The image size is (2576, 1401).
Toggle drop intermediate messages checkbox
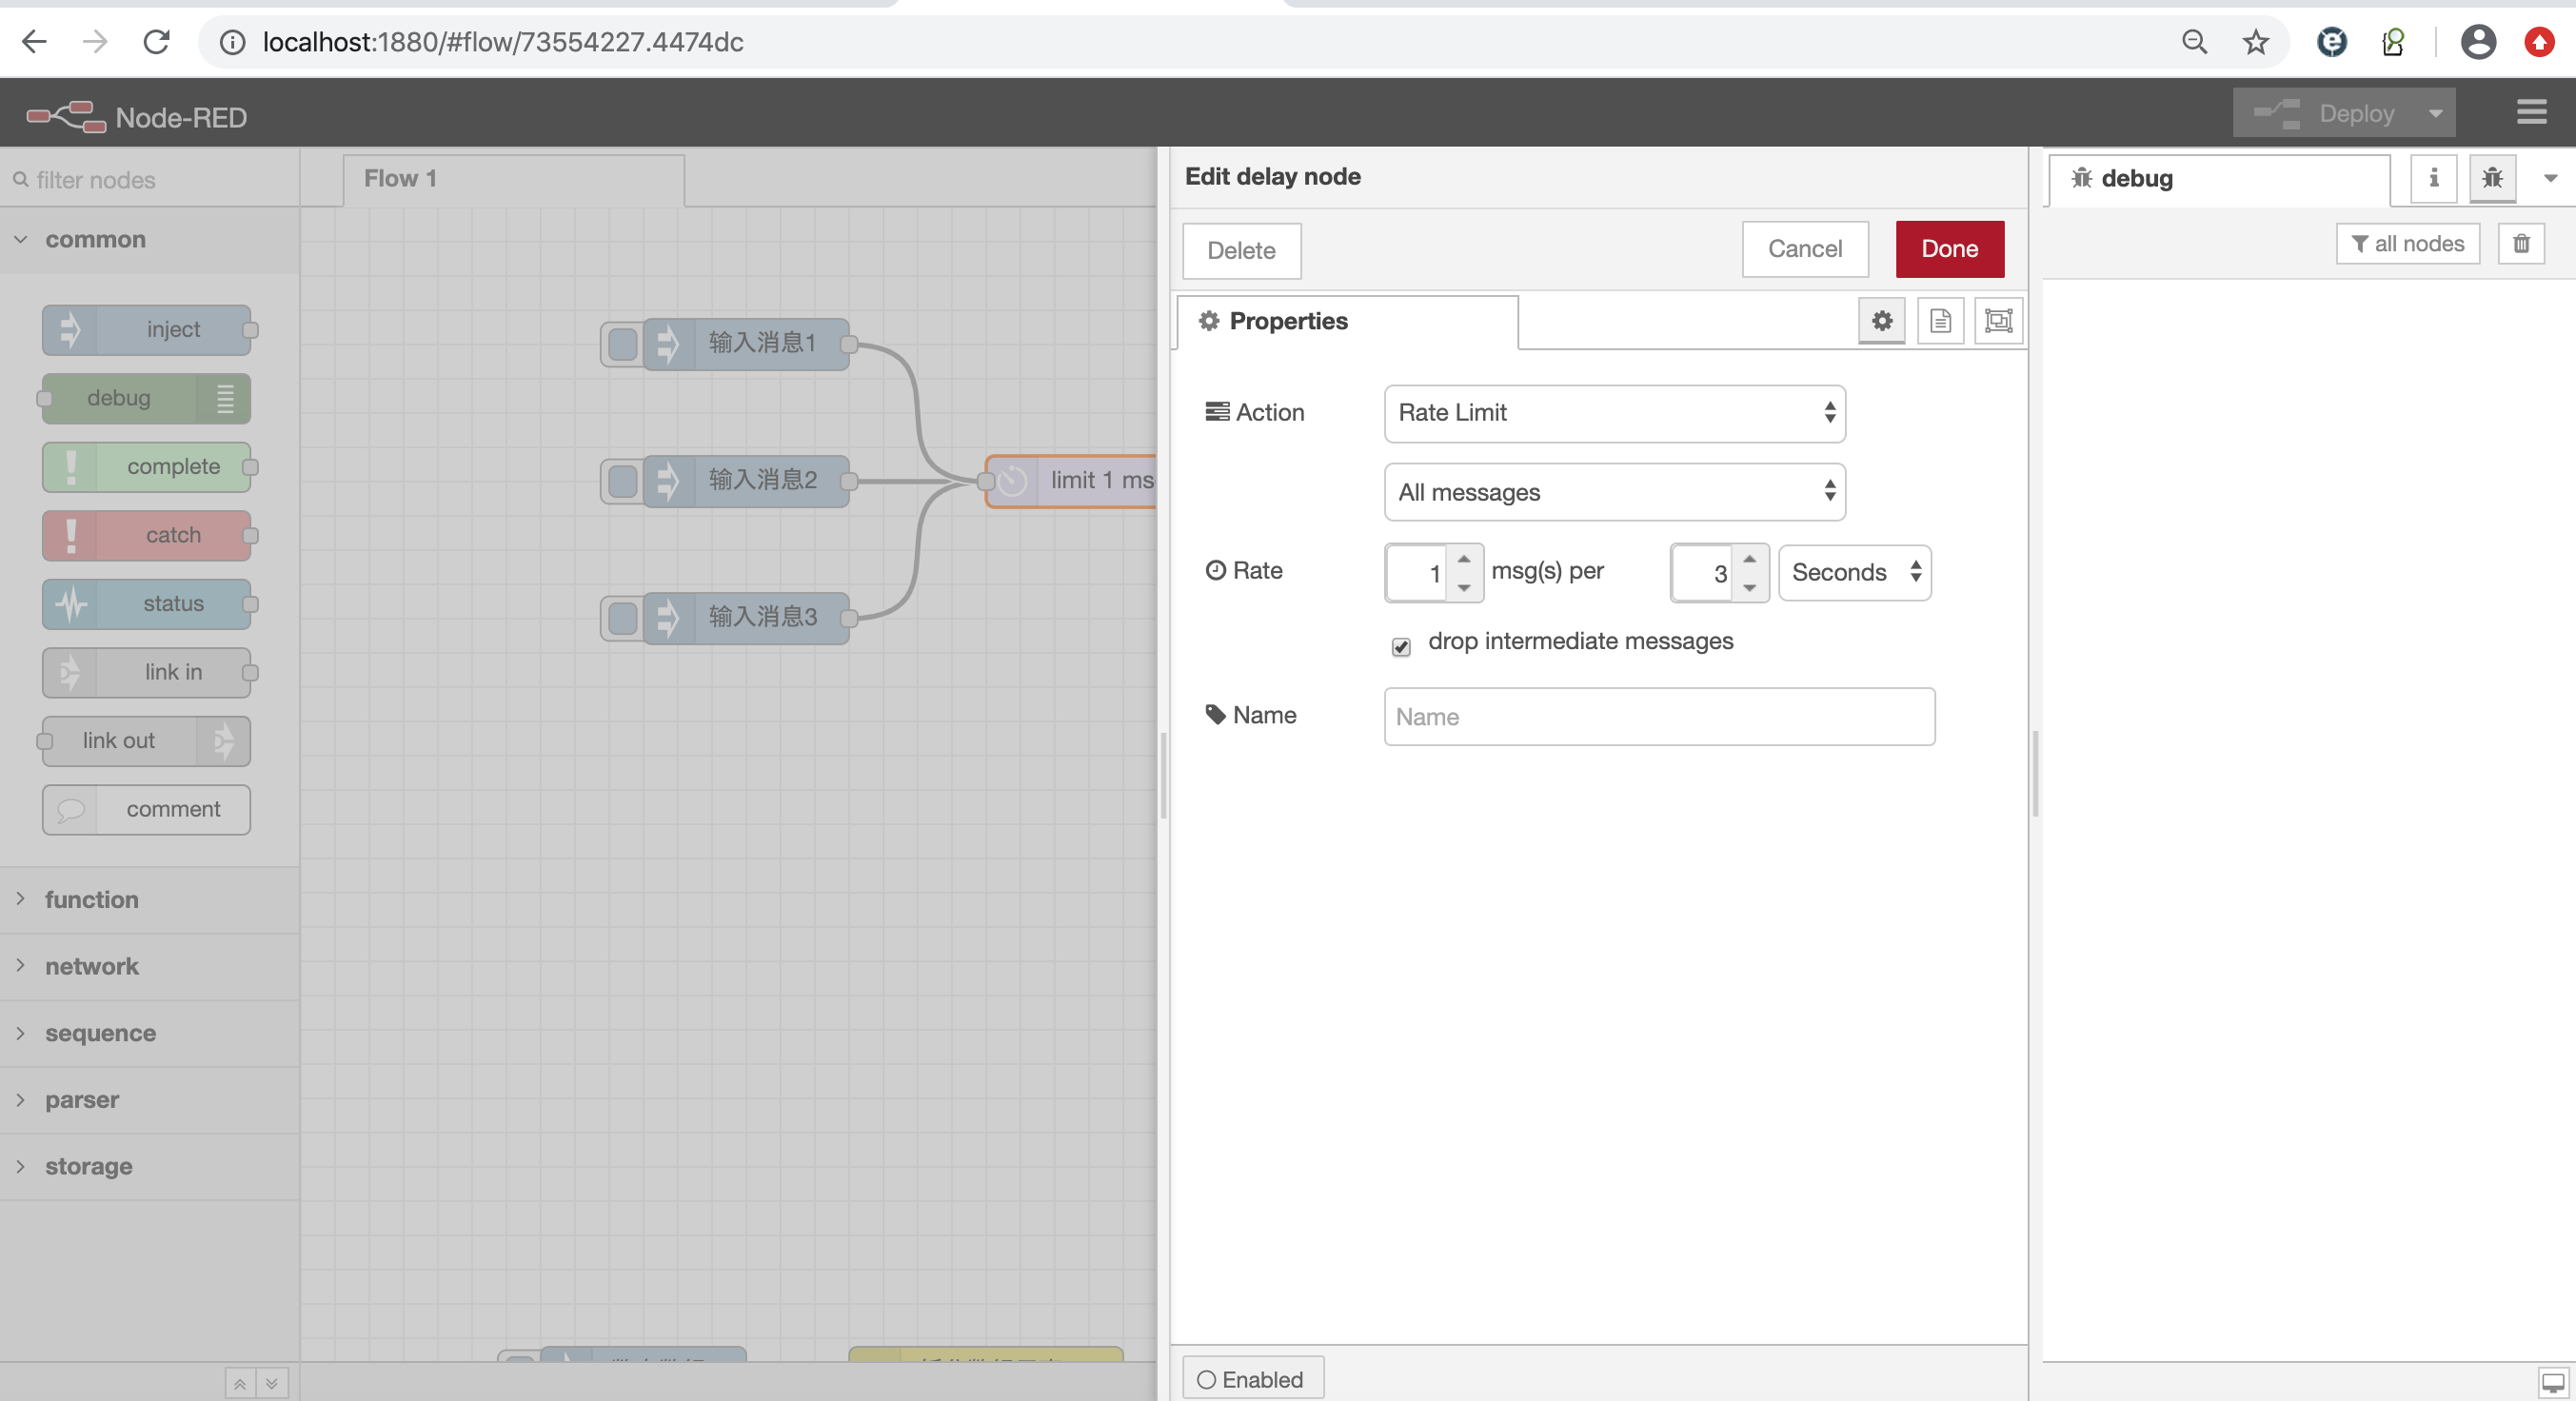tap(1401, 647)
